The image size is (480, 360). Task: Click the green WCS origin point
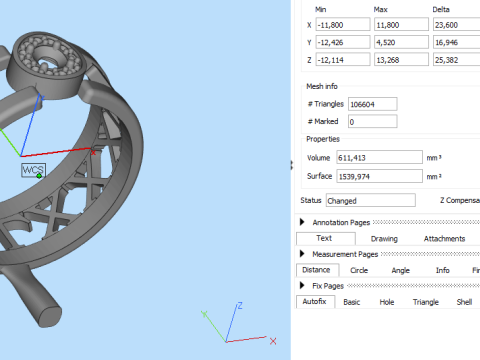(x=39, y=176)
